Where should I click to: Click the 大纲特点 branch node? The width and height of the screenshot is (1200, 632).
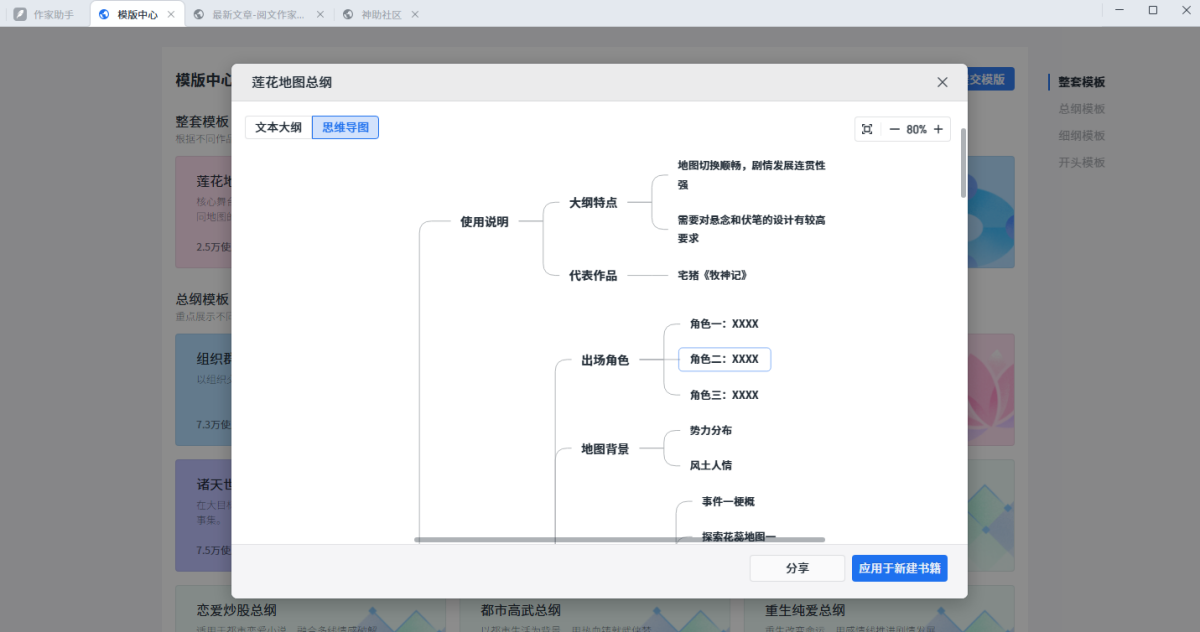point(593,202)
